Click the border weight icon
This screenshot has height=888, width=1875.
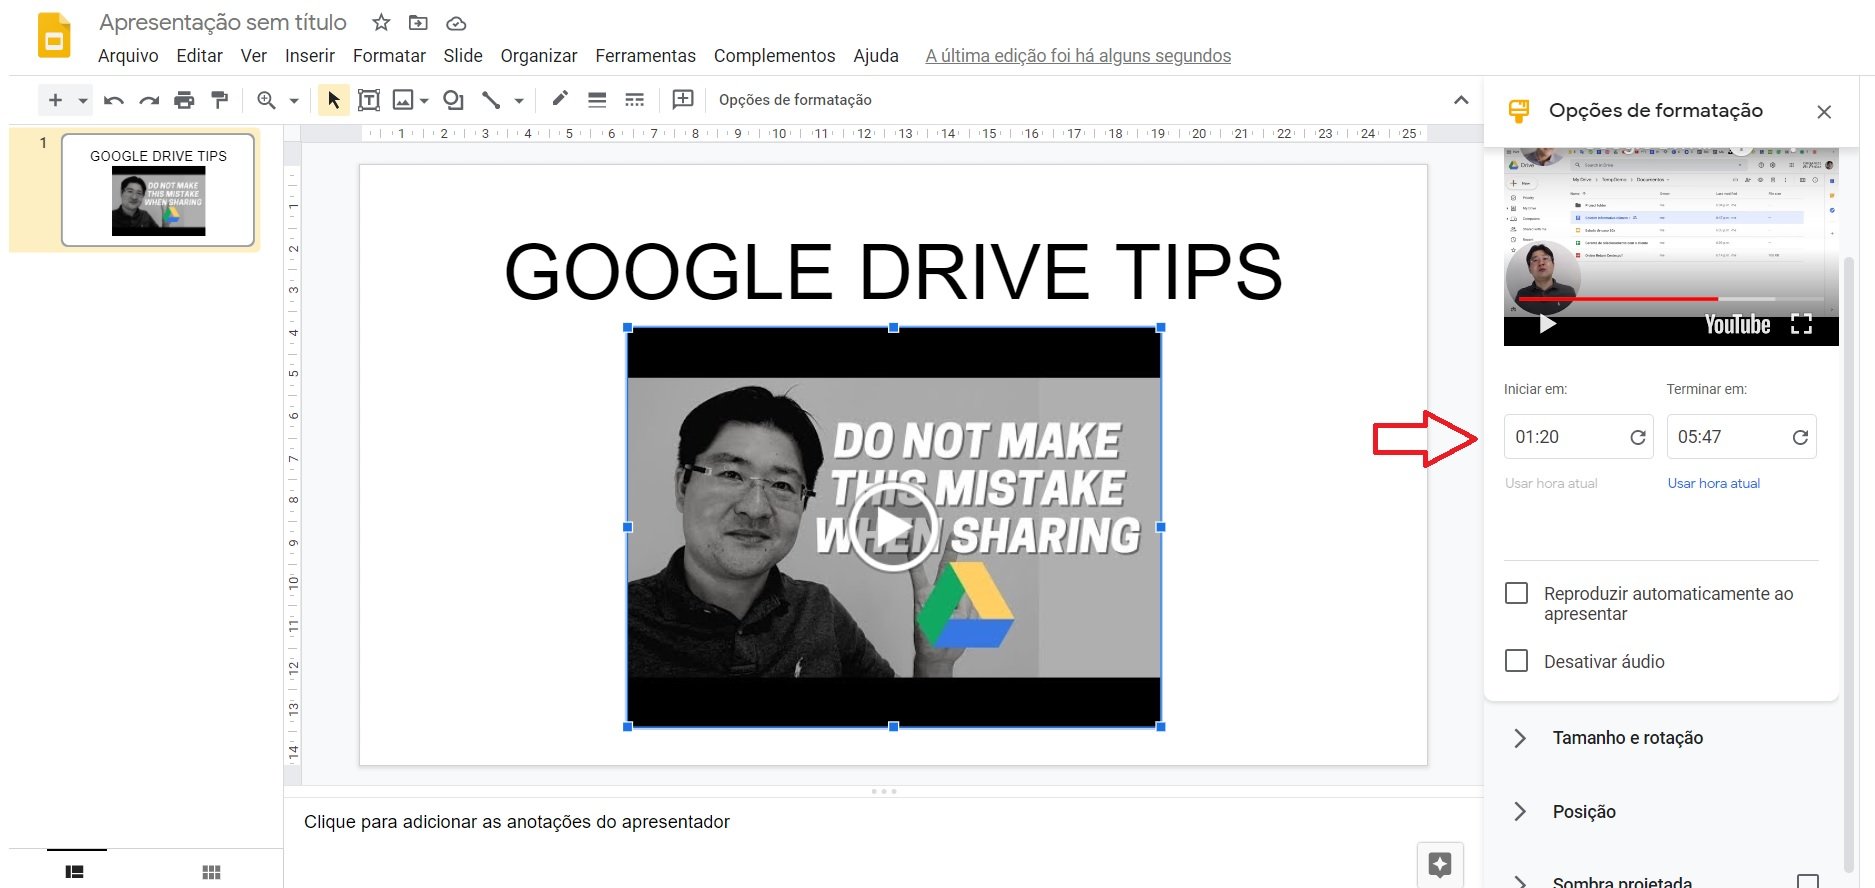597,100
